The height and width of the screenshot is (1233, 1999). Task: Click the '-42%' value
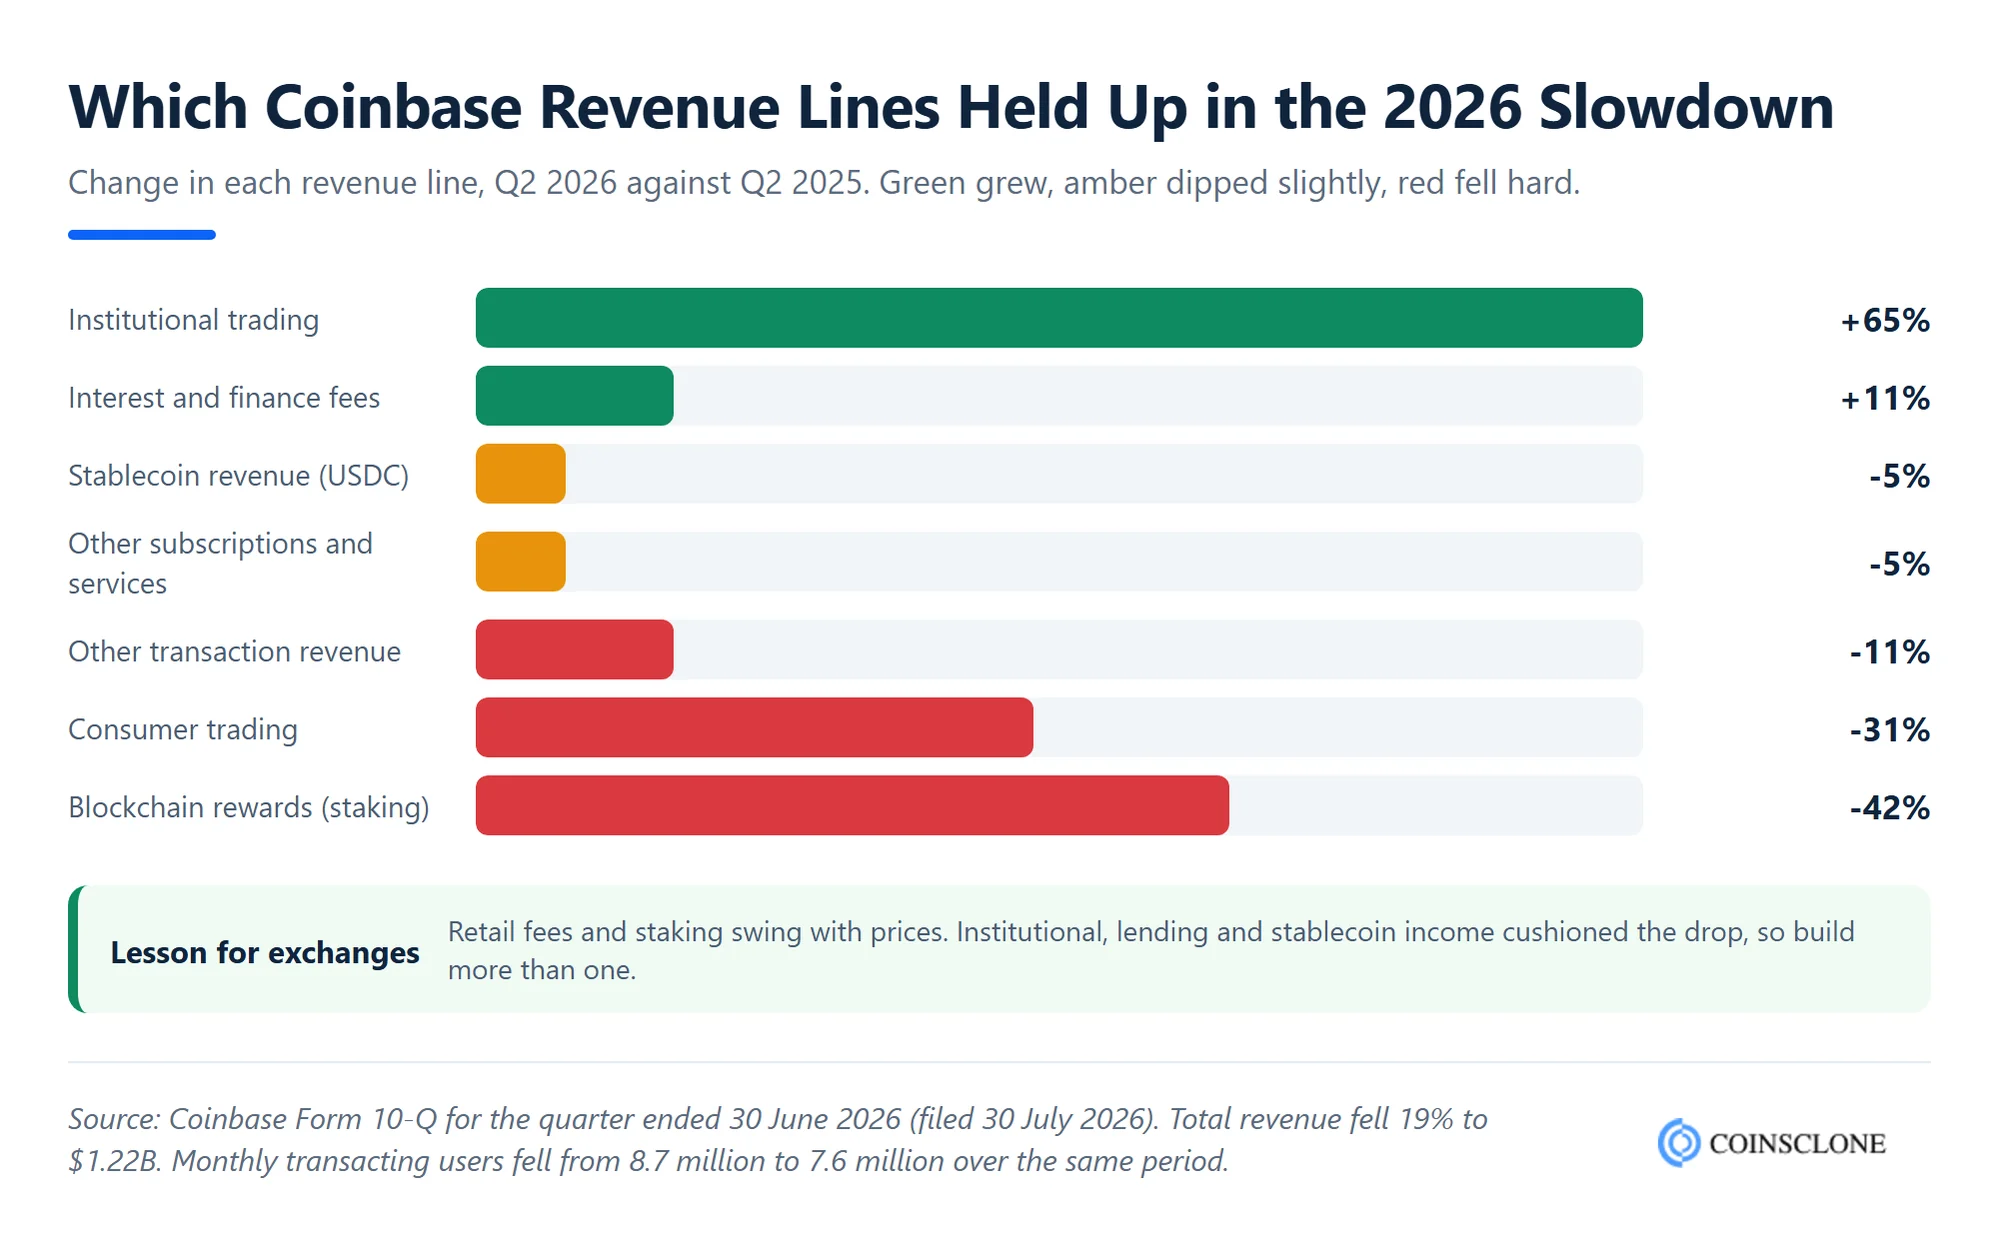point(1889,808)
